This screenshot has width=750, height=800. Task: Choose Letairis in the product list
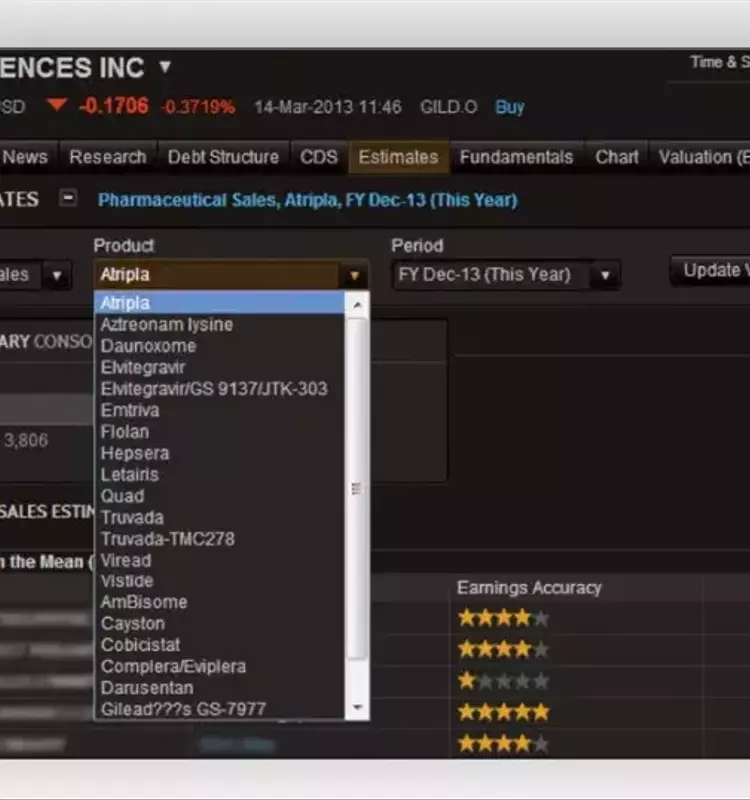tap(219, 474)
